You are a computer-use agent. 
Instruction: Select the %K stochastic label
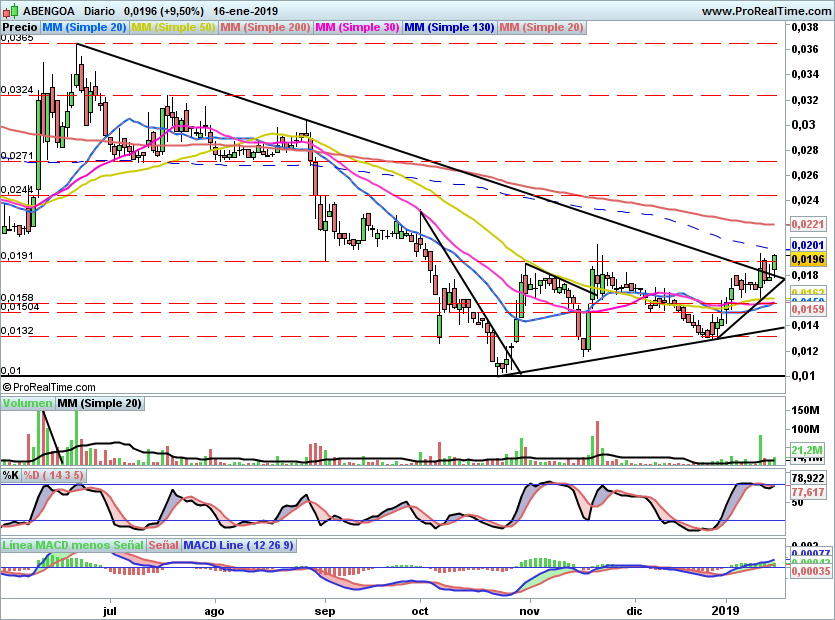[11, 475]
